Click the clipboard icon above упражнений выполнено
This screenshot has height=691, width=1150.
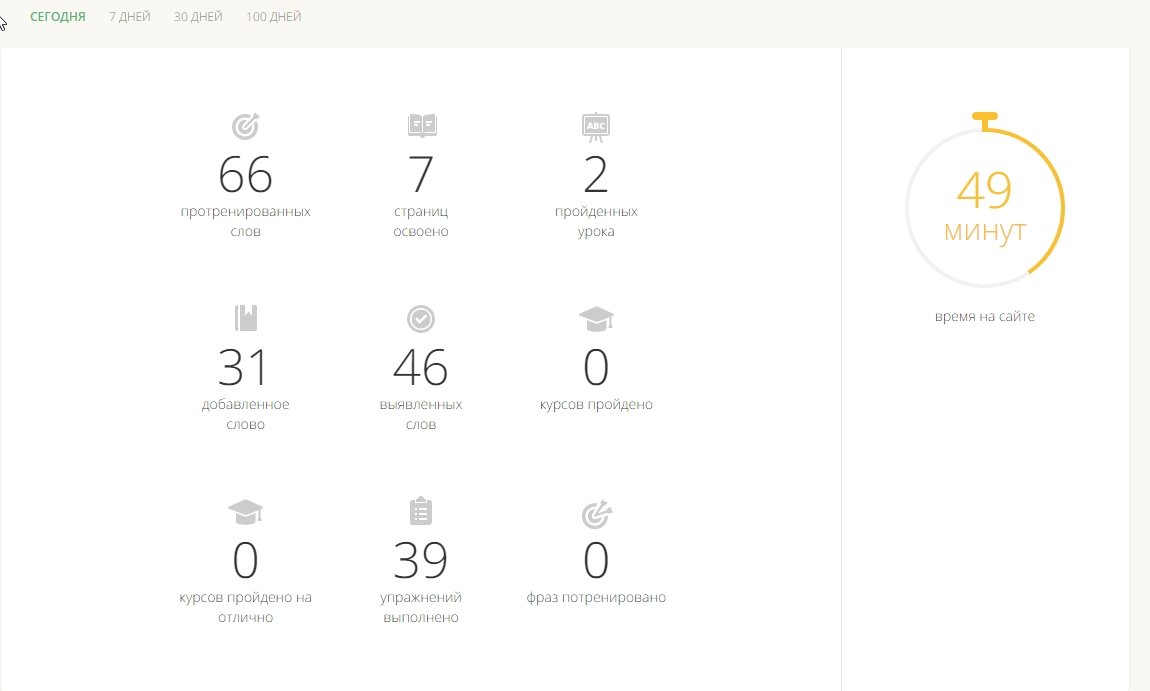(421, 511)
